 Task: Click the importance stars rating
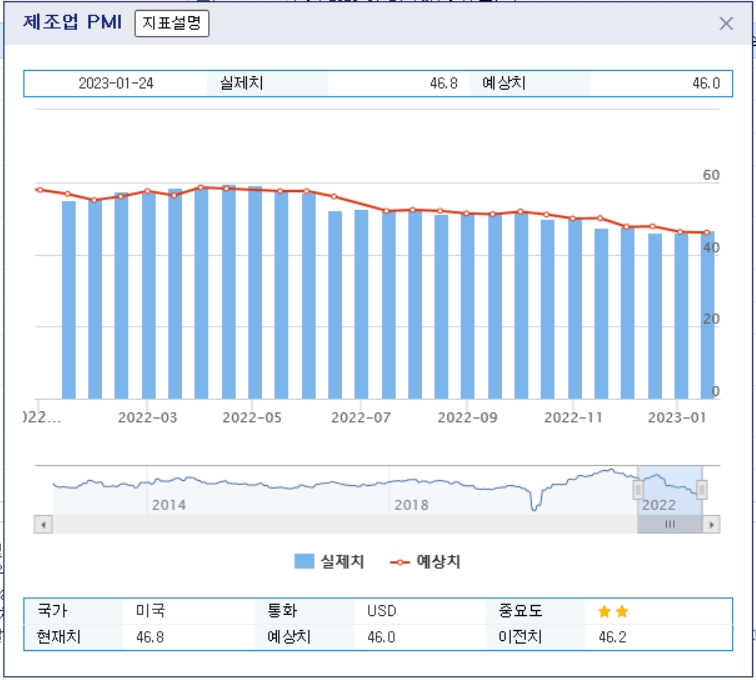613,612
